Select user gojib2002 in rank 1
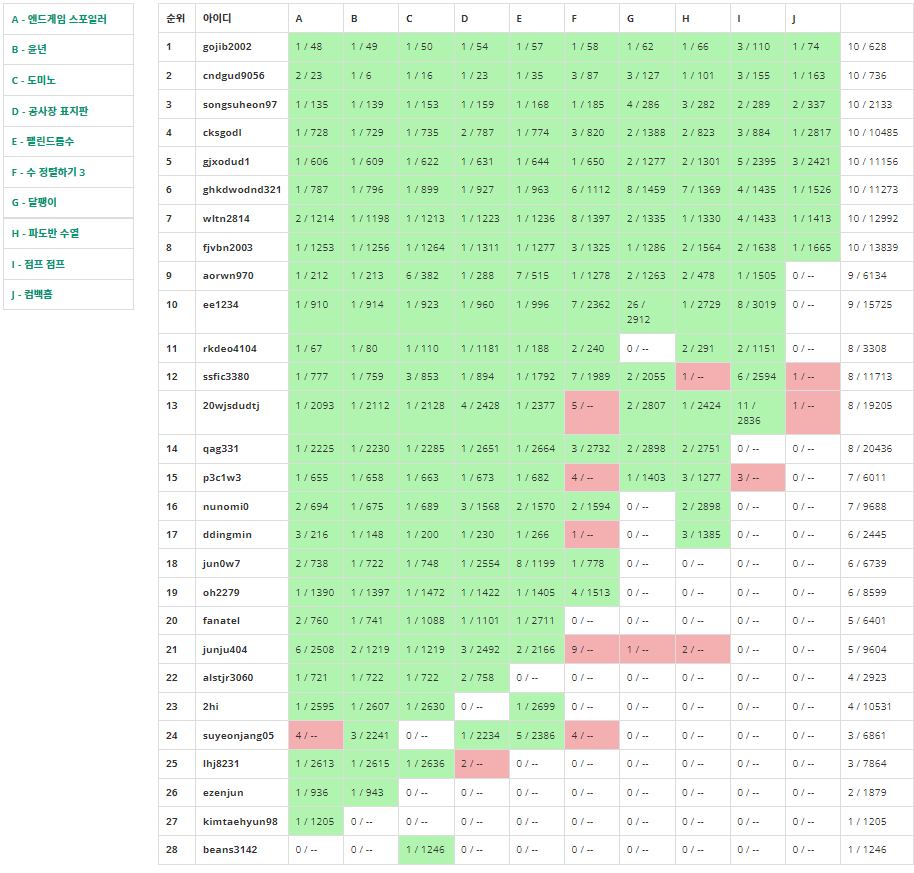914x873 pixels. [x=227, y=47]
